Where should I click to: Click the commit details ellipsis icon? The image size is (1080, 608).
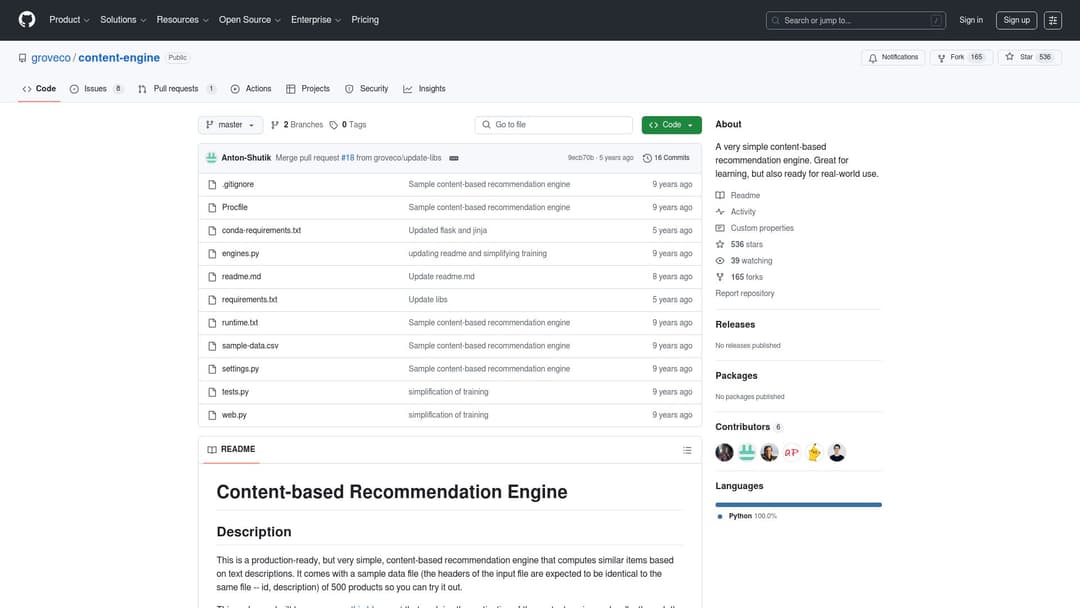(x=454, y=158)
